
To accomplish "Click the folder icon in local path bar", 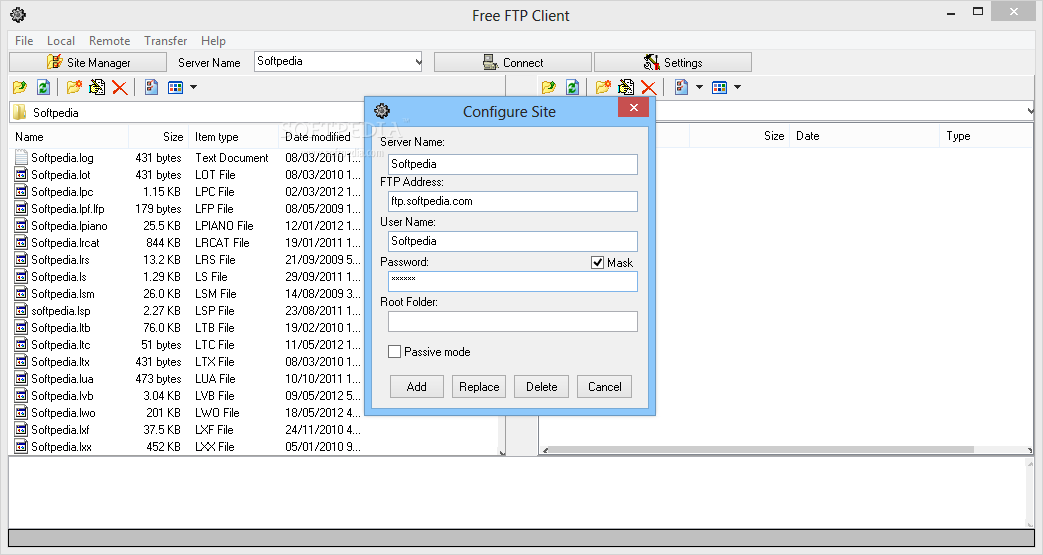I will pyautogui.click(x=20, y=112).
